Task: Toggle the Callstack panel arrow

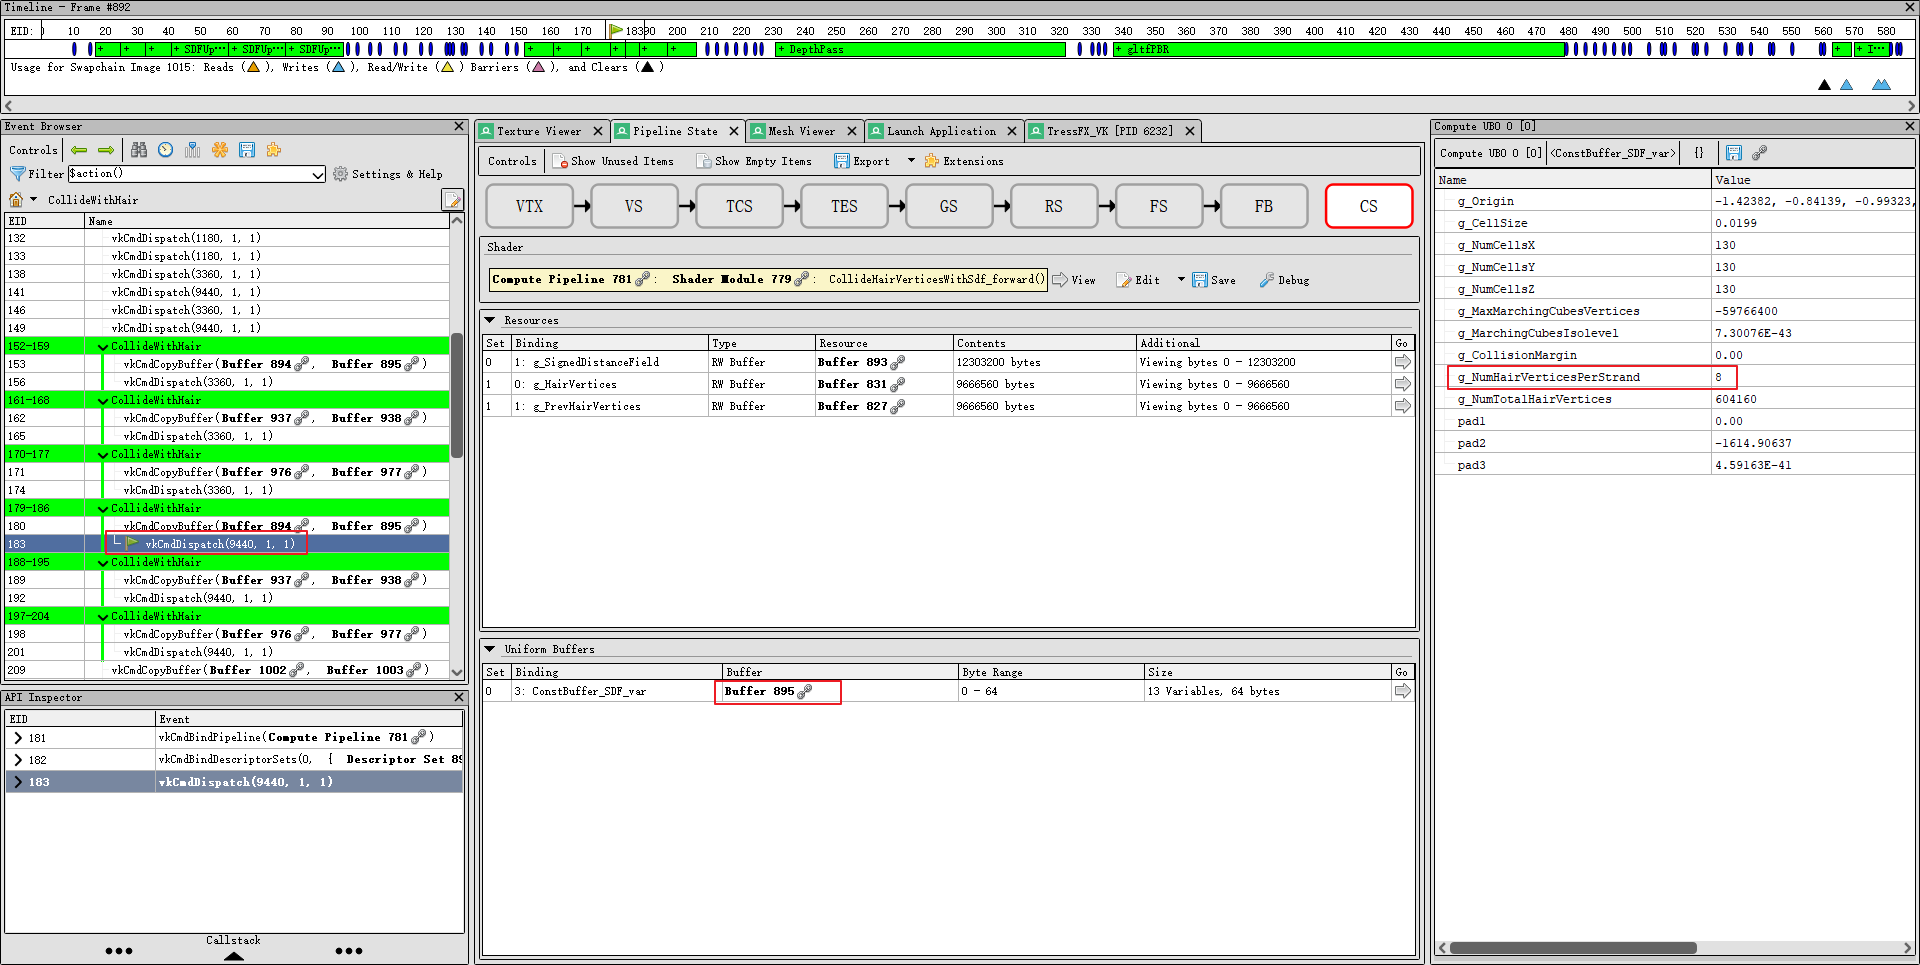Action: (233, 956)
